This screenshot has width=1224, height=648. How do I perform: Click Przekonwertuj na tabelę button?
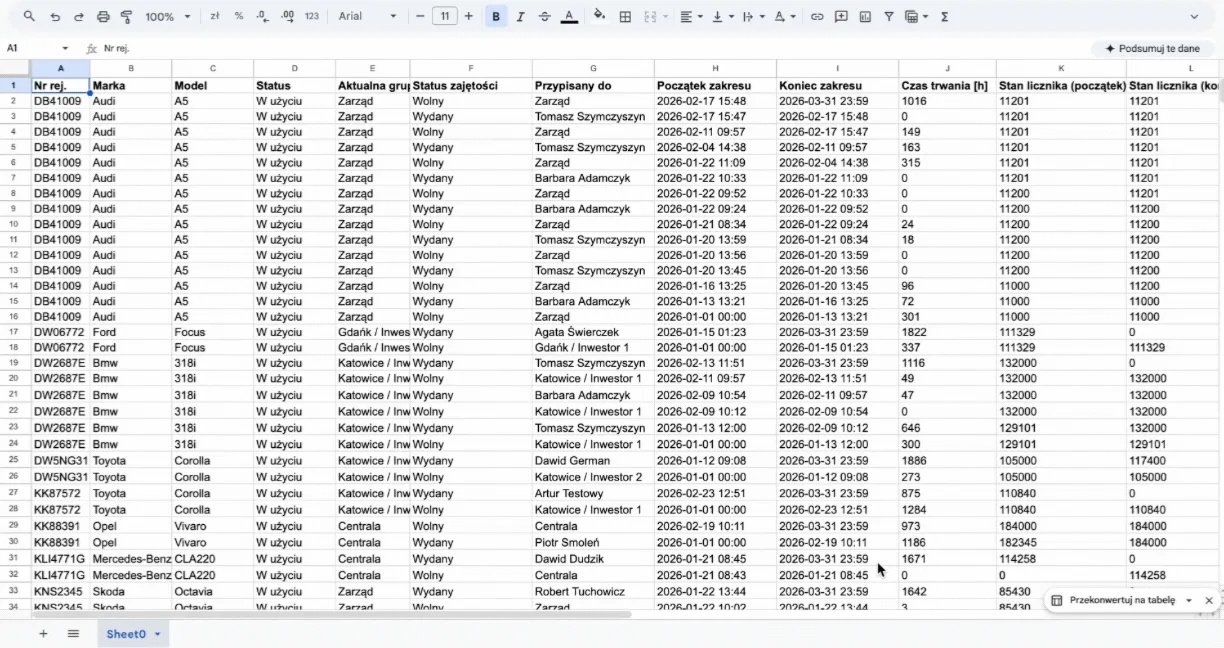1113,600
